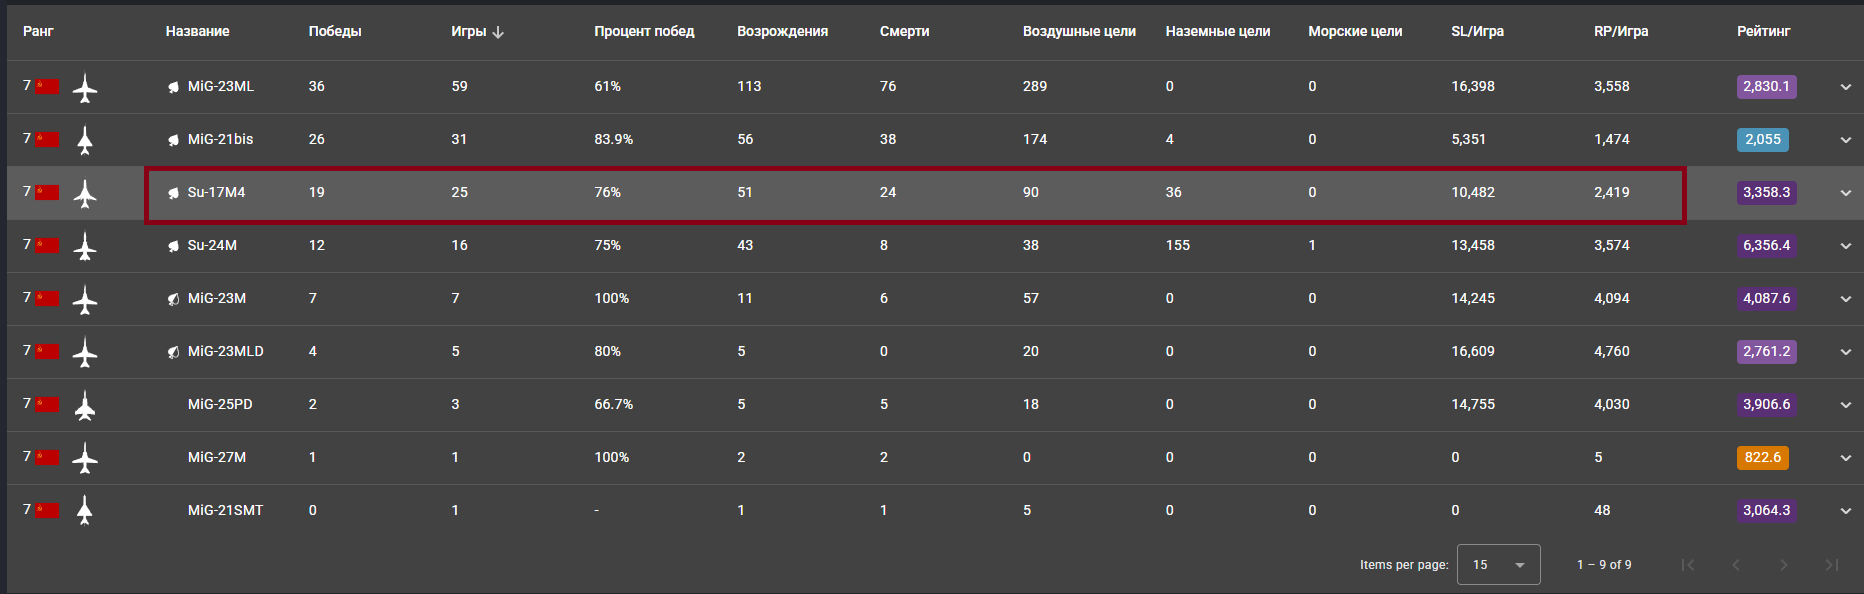This screenshot has height=594, width=1864.
Task: Jump to the last page of results
Action: [x=1831, y=565]
